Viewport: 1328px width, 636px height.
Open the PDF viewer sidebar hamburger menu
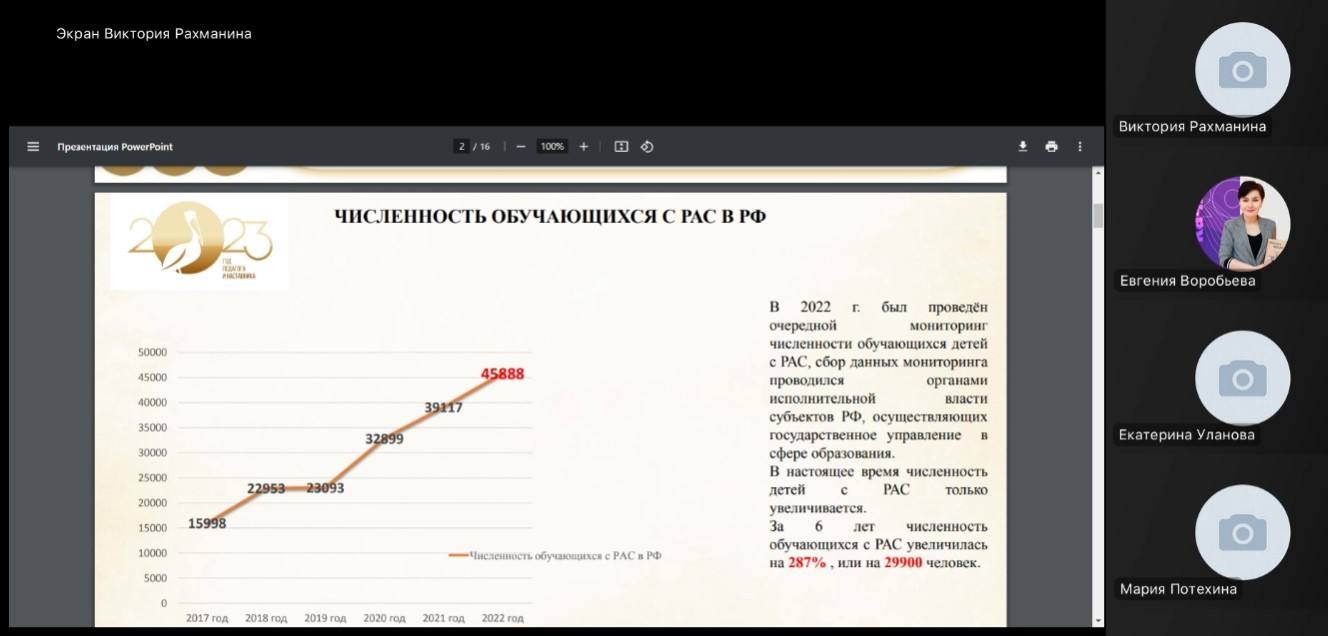[x=33, y=146]
